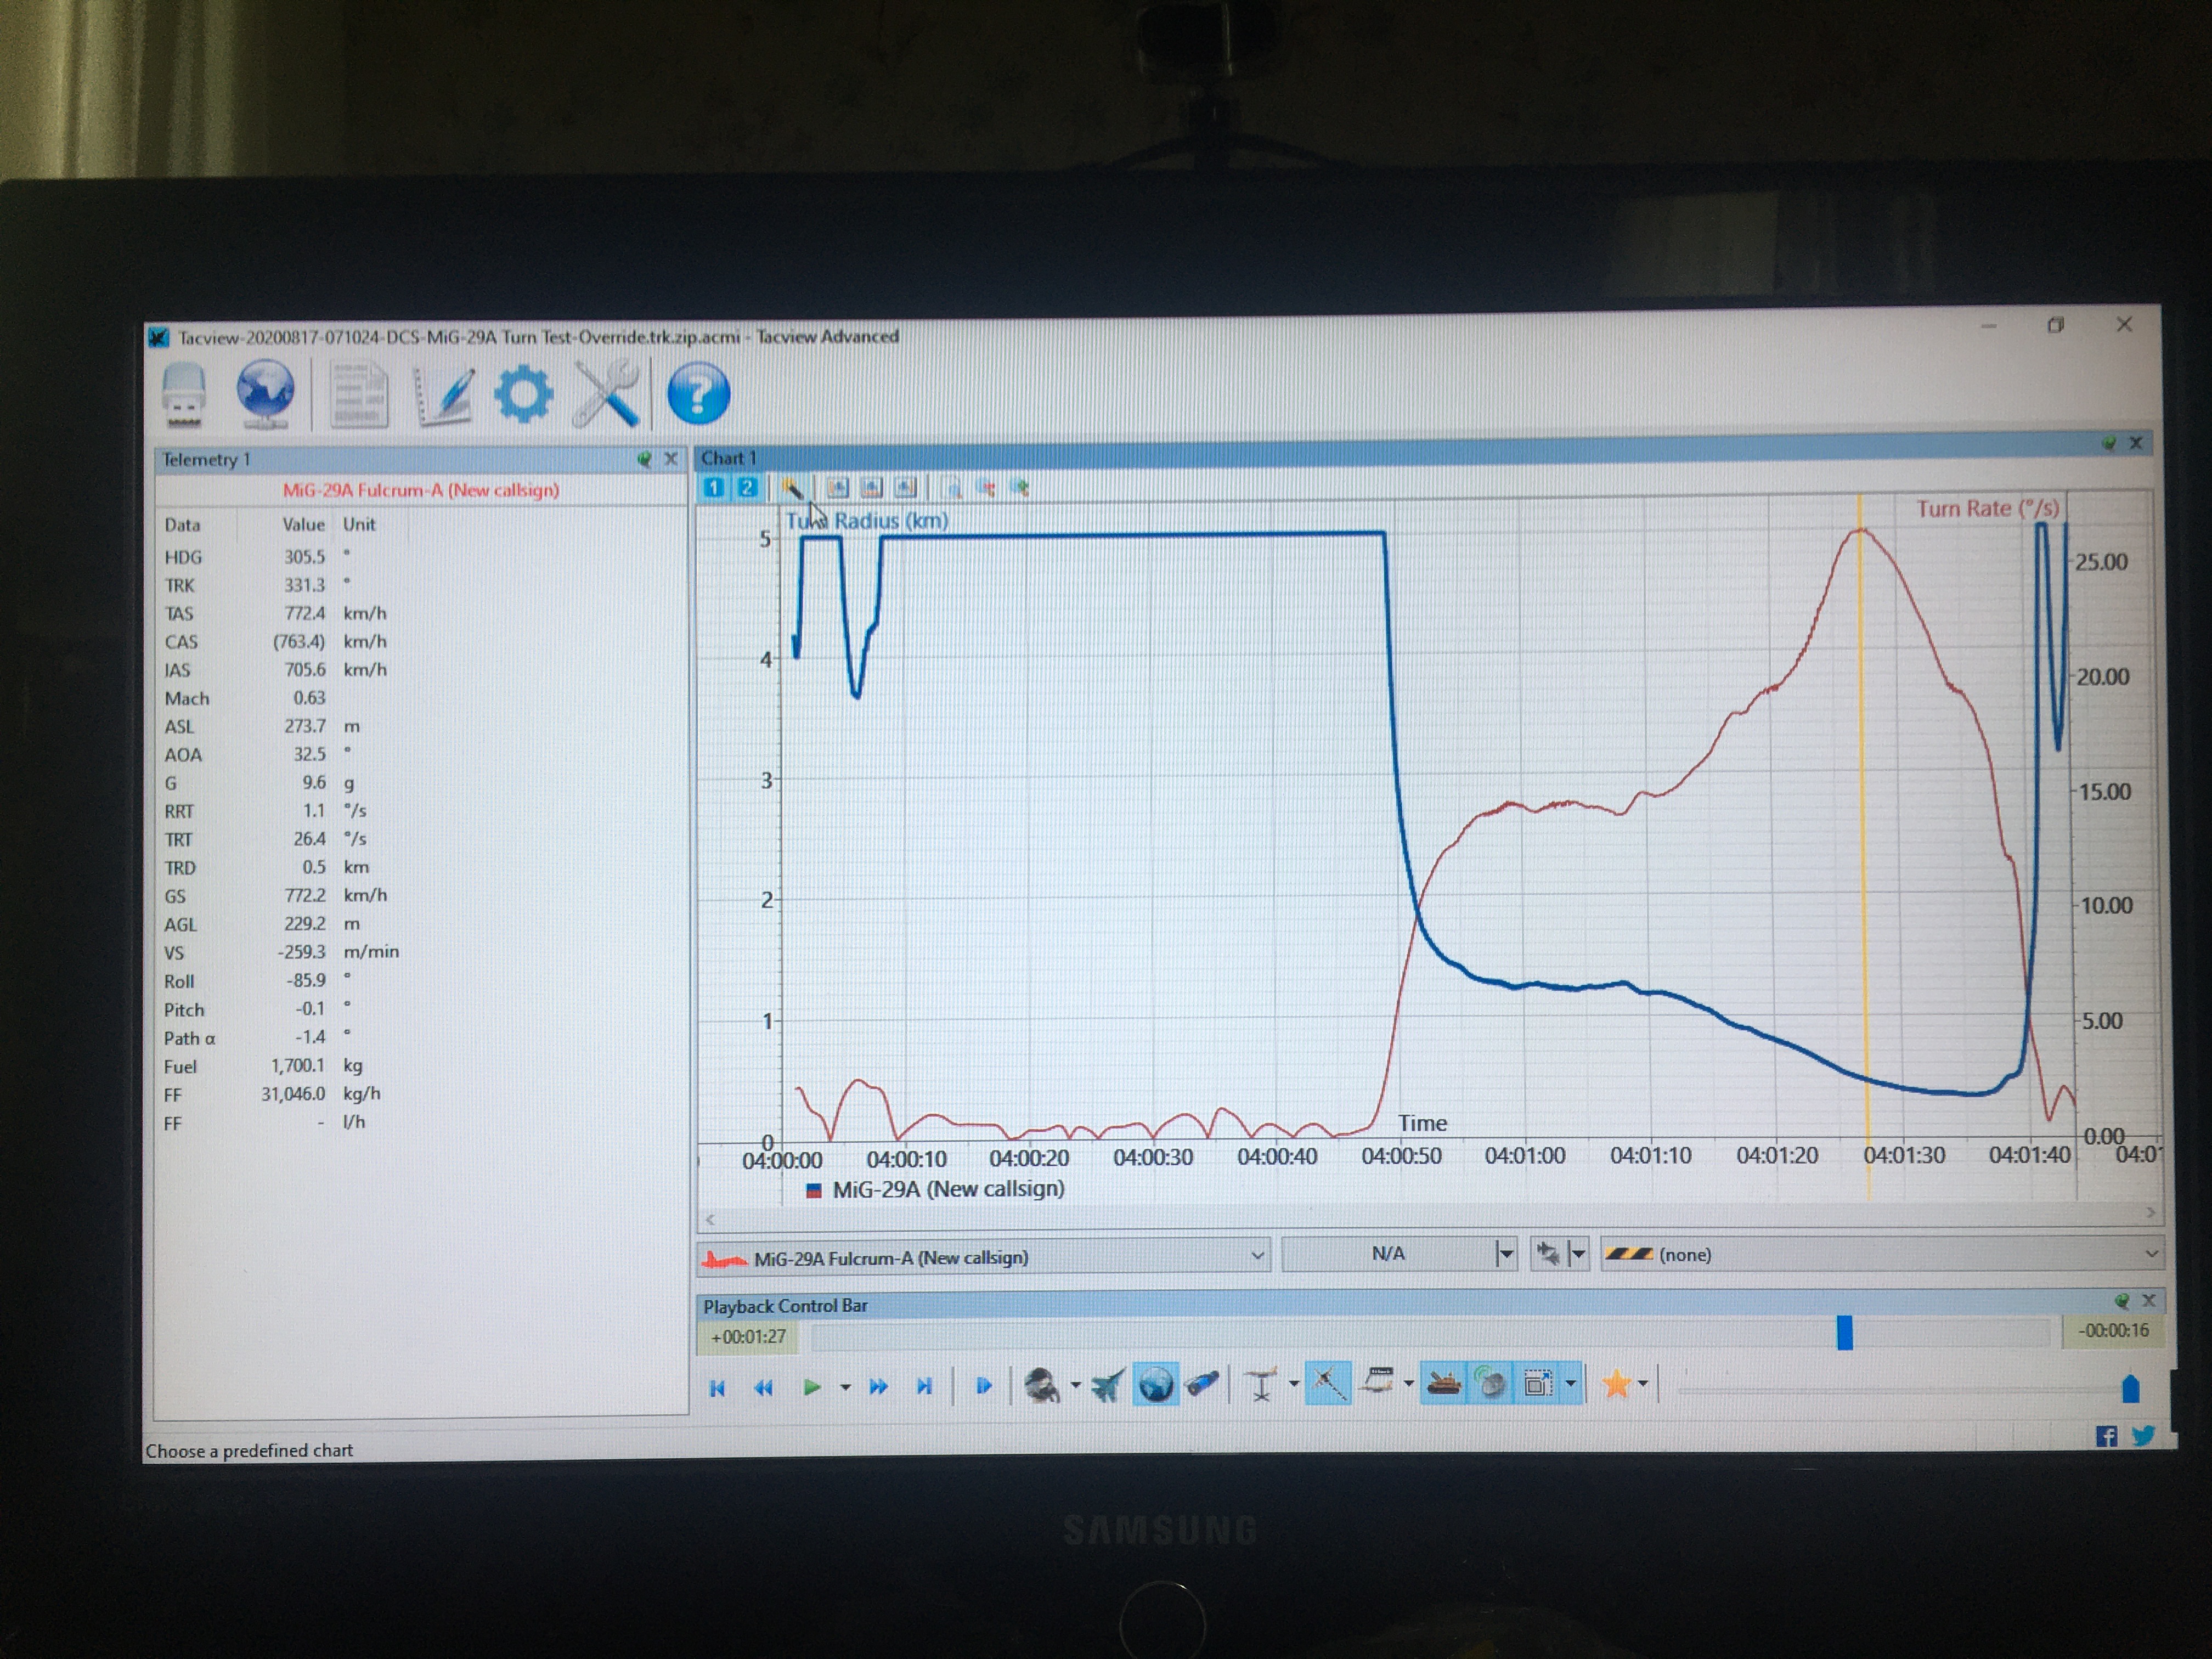Click chart zoom magnifier icon
Screen dimensions: 2212x1659
953,488
